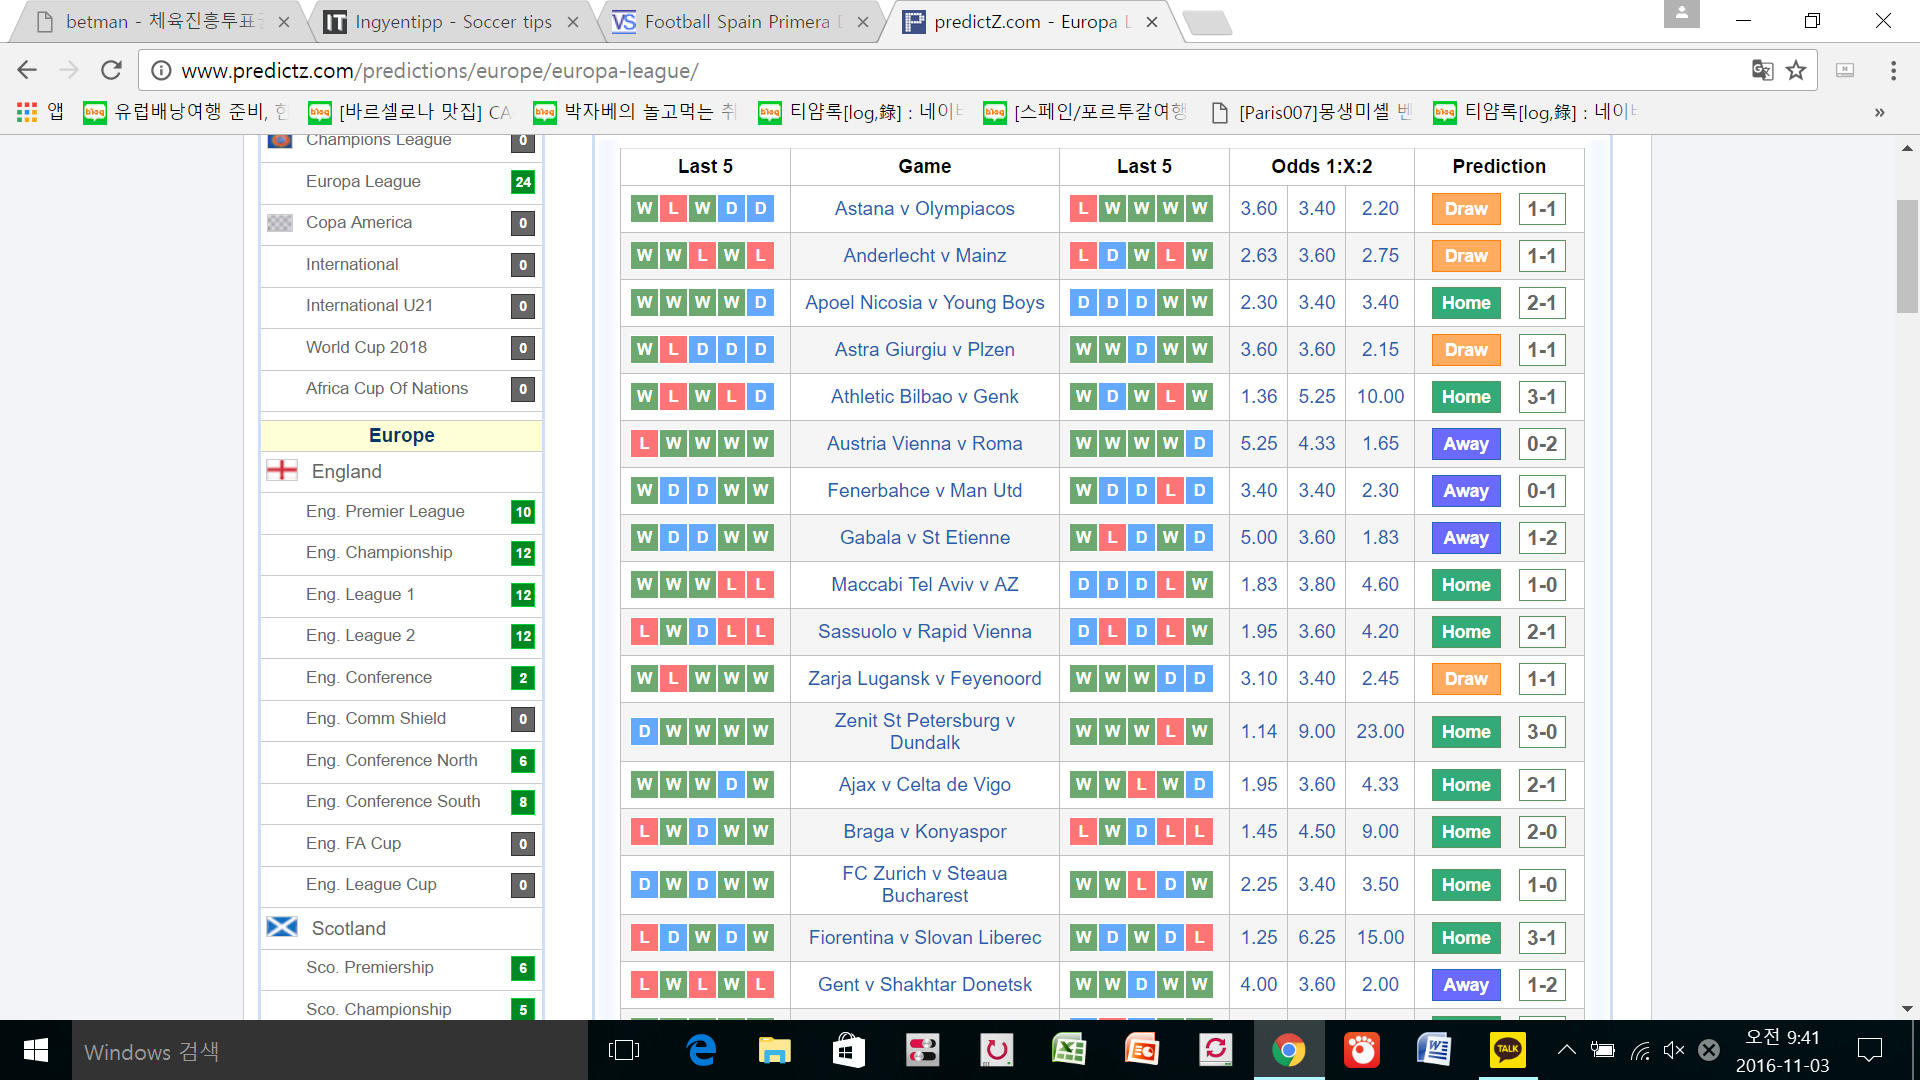
Task: Click the Prediction column header
Action: 1499,166
